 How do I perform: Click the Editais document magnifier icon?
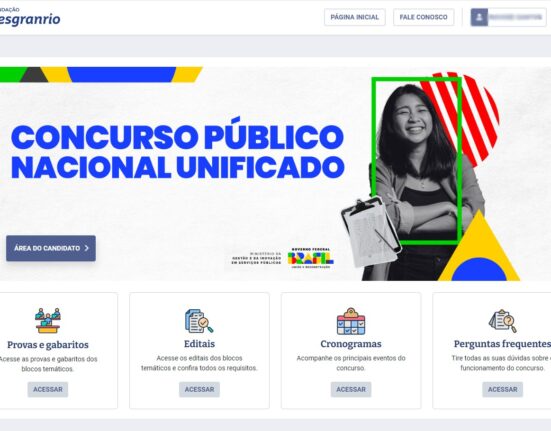point(199,321)
